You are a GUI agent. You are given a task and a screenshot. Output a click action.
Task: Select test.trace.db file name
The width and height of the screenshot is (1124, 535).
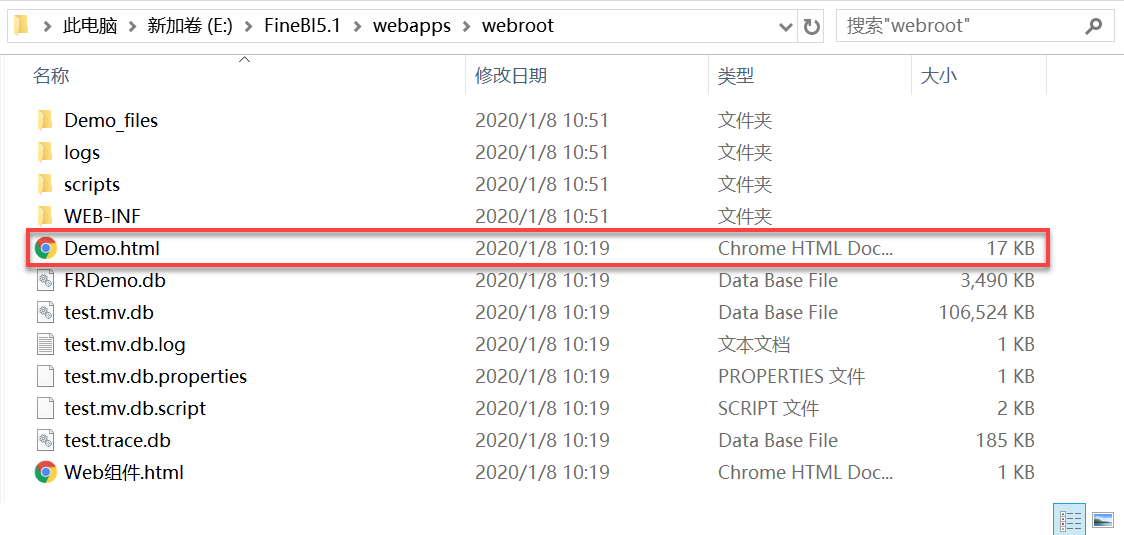point(118,440)
